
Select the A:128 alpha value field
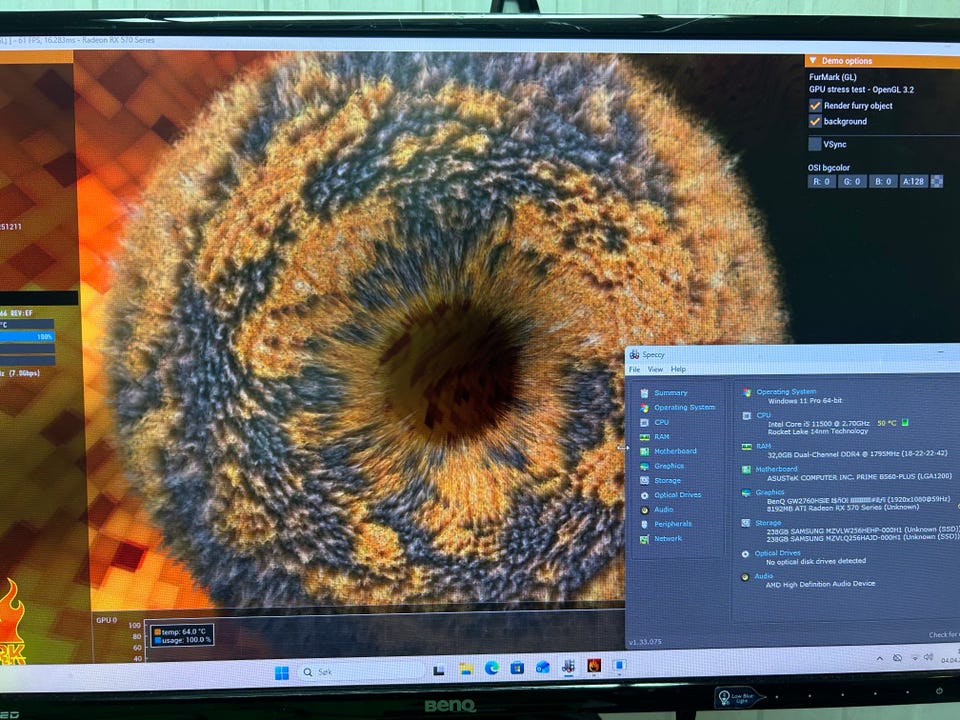click(913, 182)
